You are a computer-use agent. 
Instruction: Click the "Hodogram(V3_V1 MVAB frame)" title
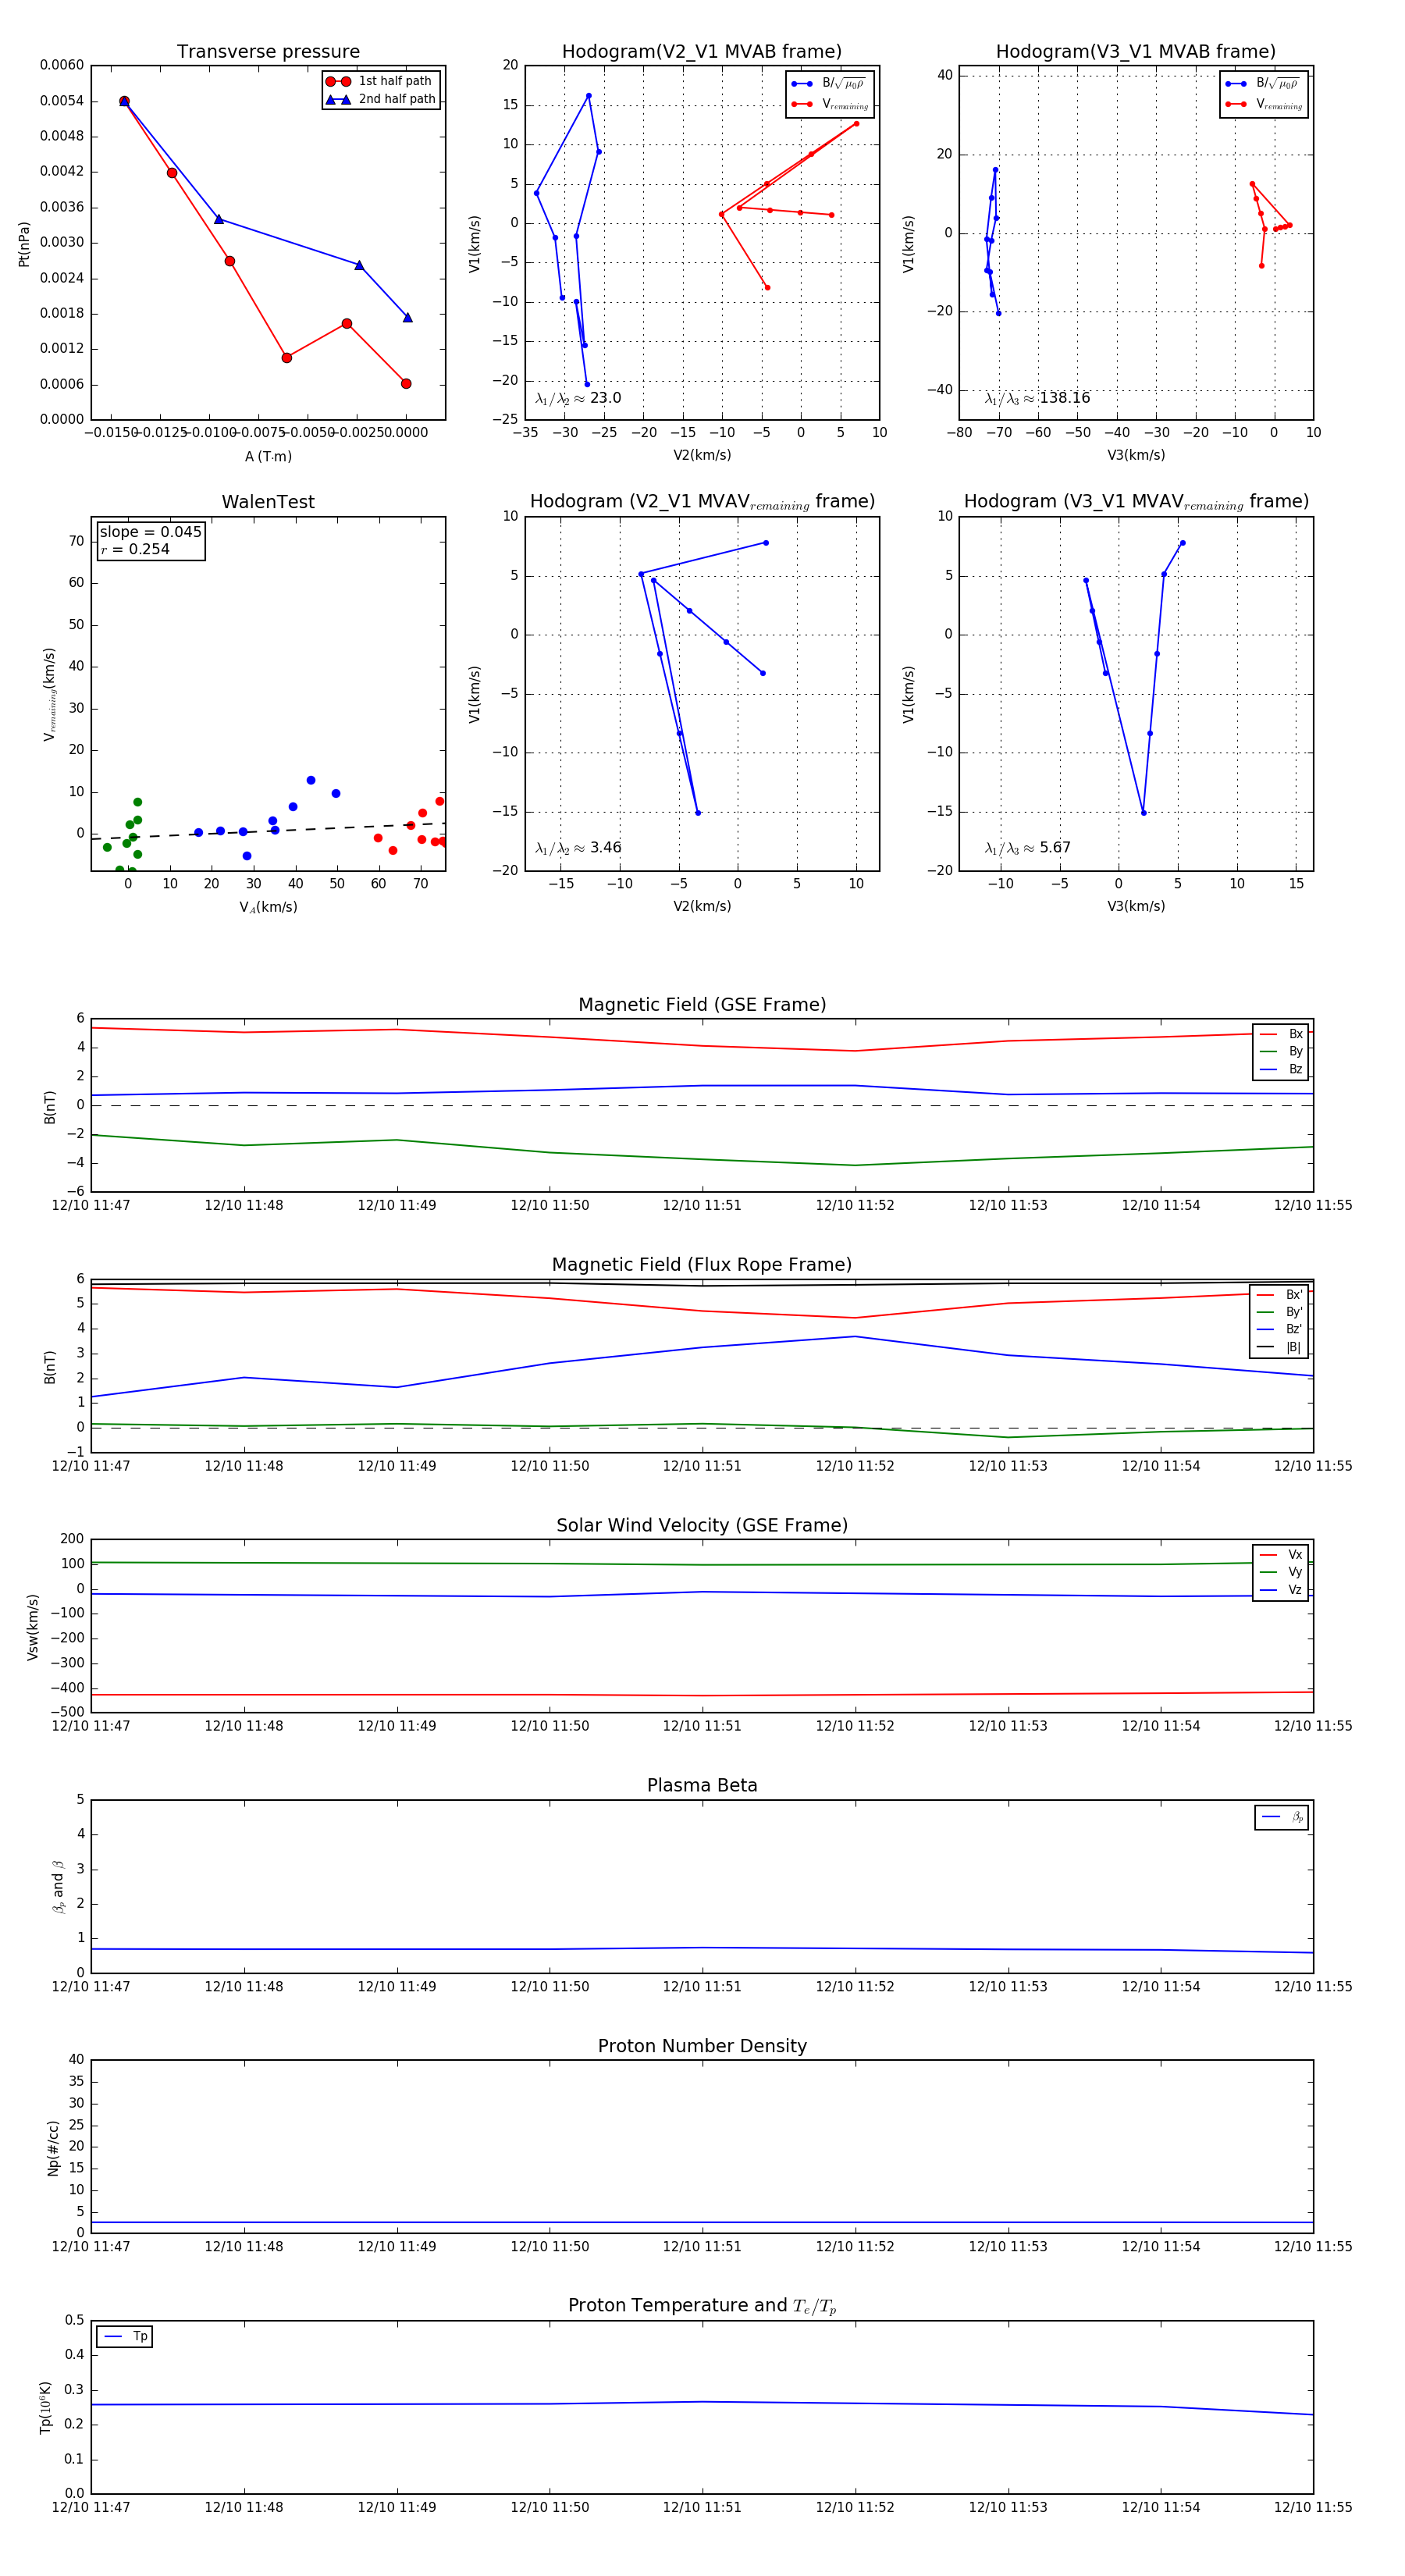click(1136, 52)
